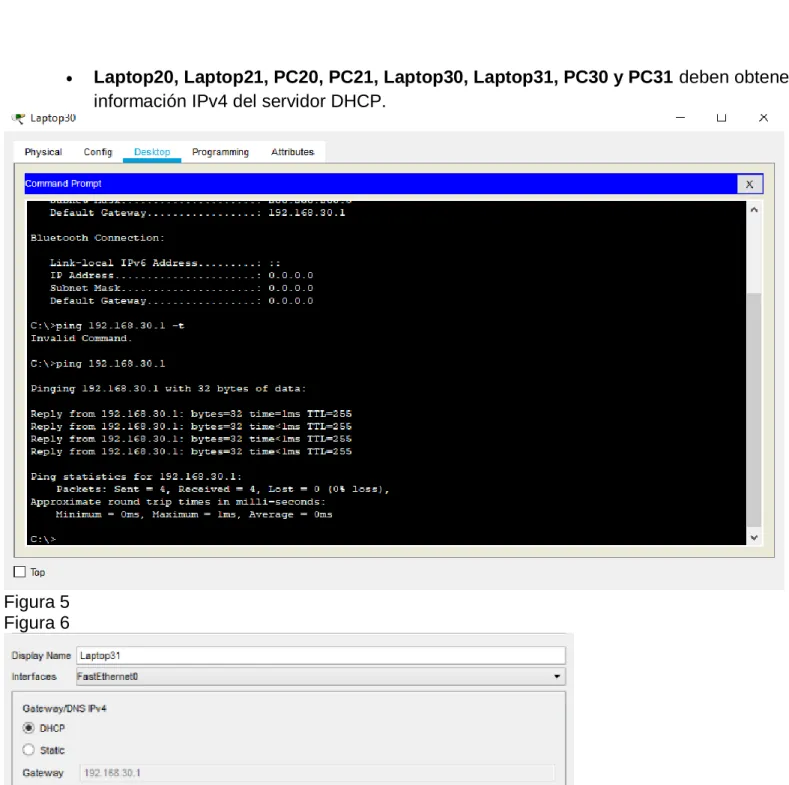
Task: Open the Programming tab
Action: click(x=220, y=152)
